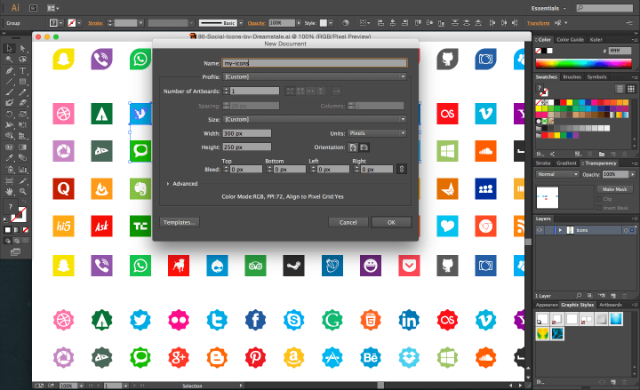Show swatches in list view
The width and height of the screenshot is (640, 390).
point(620,89)
